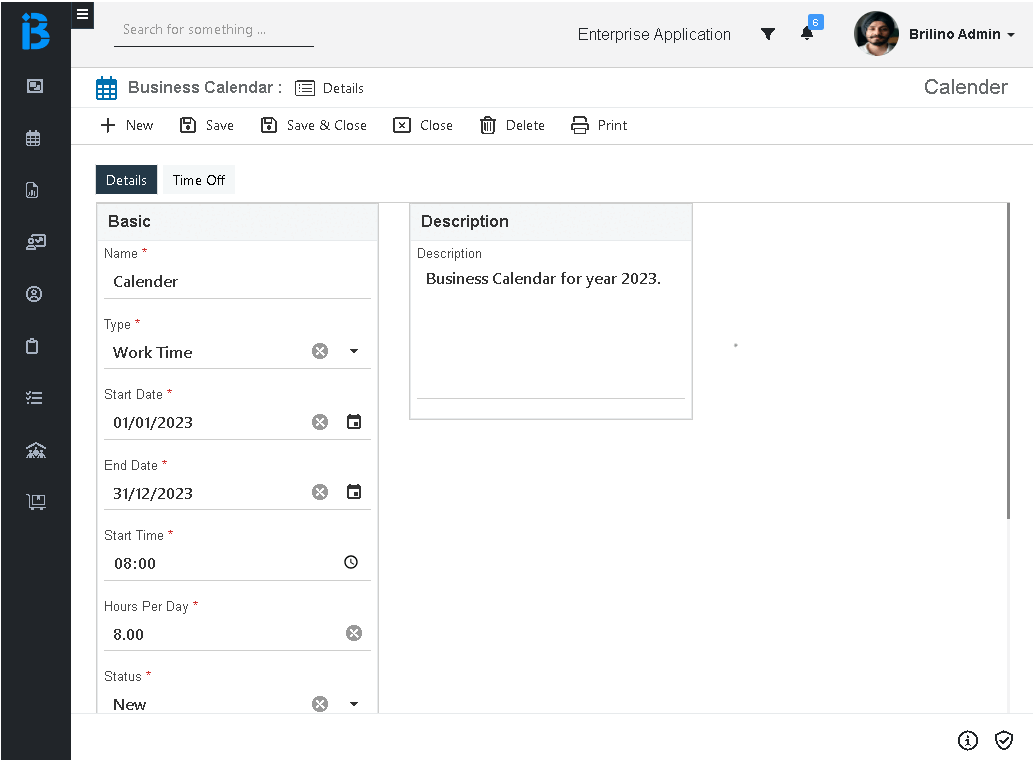Select the New status value
1034x762 pixels.
tap(130, 705)
